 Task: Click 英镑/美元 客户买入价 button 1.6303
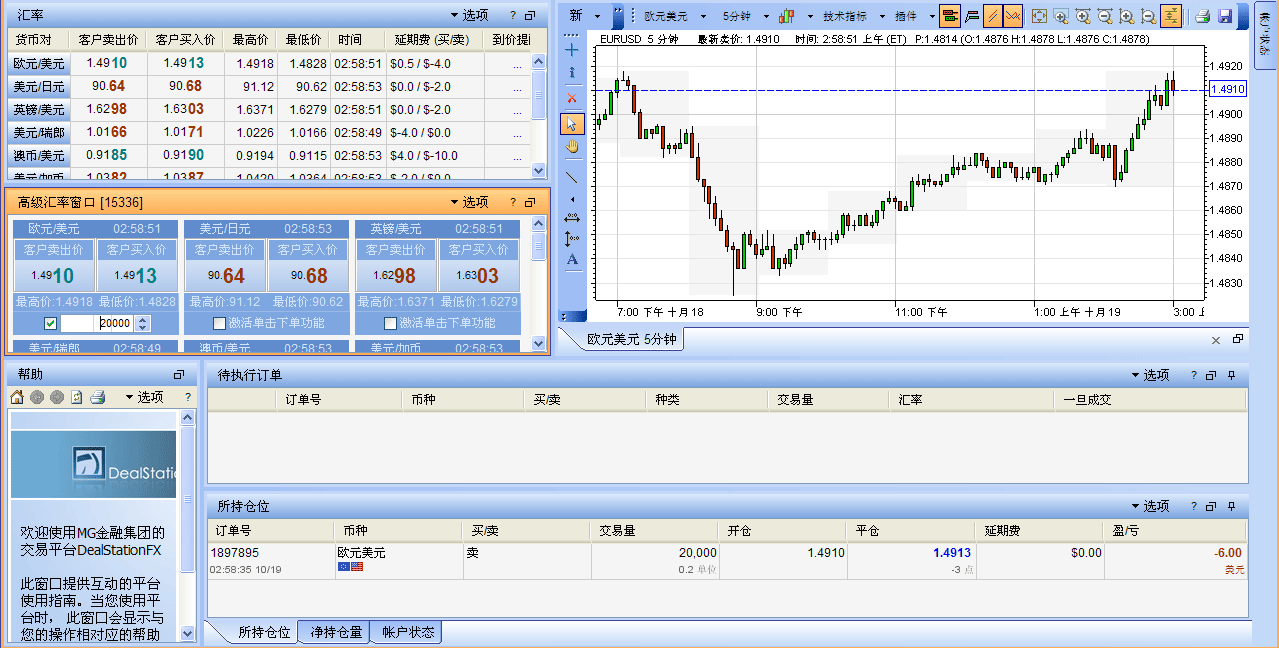tap(480, 265)
